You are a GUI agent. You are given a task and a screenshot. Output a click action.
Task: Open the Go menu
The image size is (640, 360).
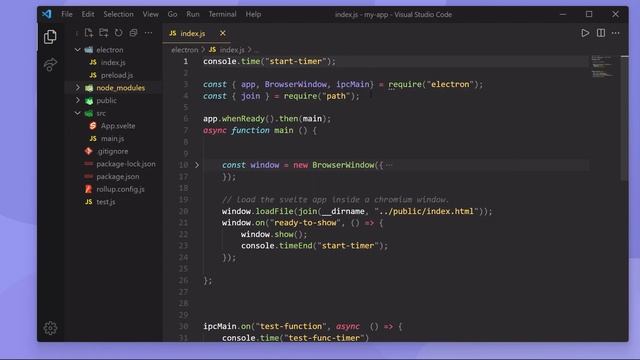[x=172, y=14]
